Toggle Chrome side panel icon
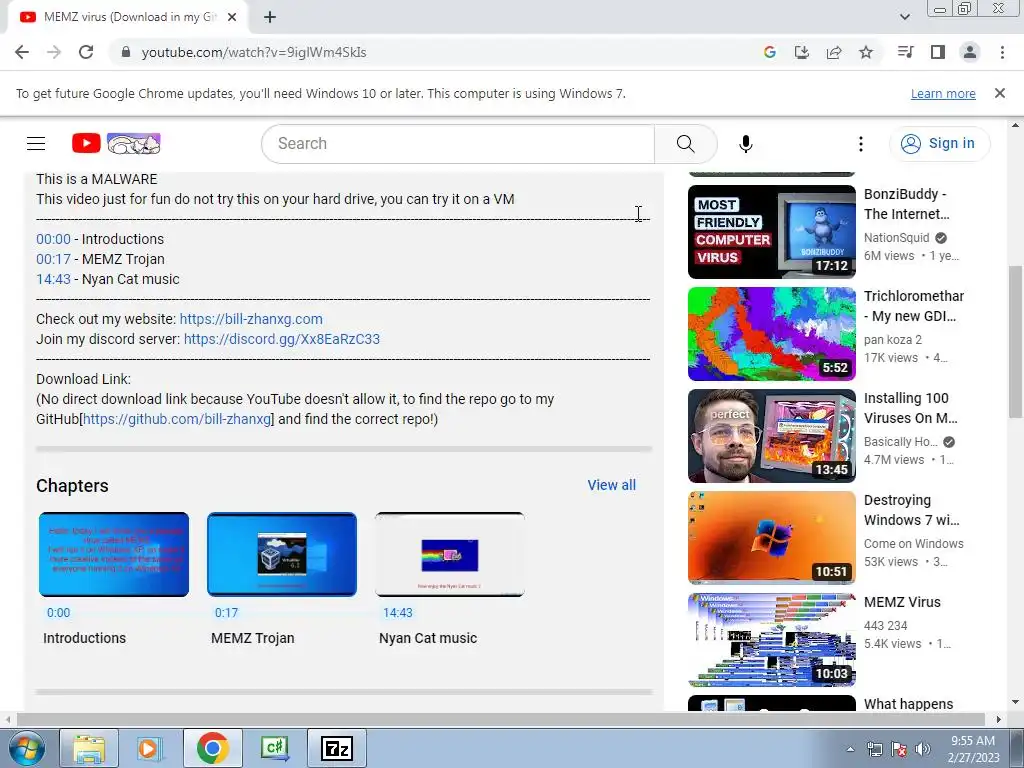This screenshot has height=768, width=1024. (938, 52)
